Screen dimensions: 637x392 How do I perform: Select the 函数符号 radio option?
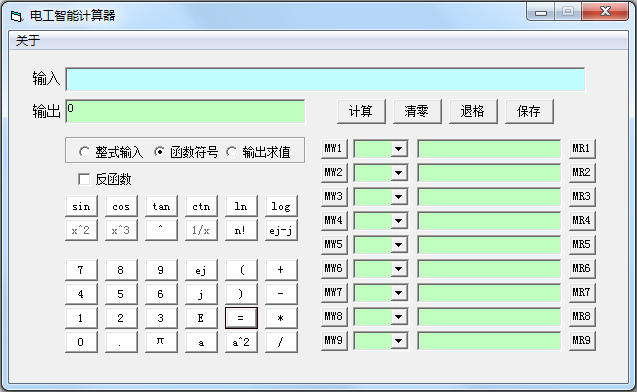click(186, 152)
